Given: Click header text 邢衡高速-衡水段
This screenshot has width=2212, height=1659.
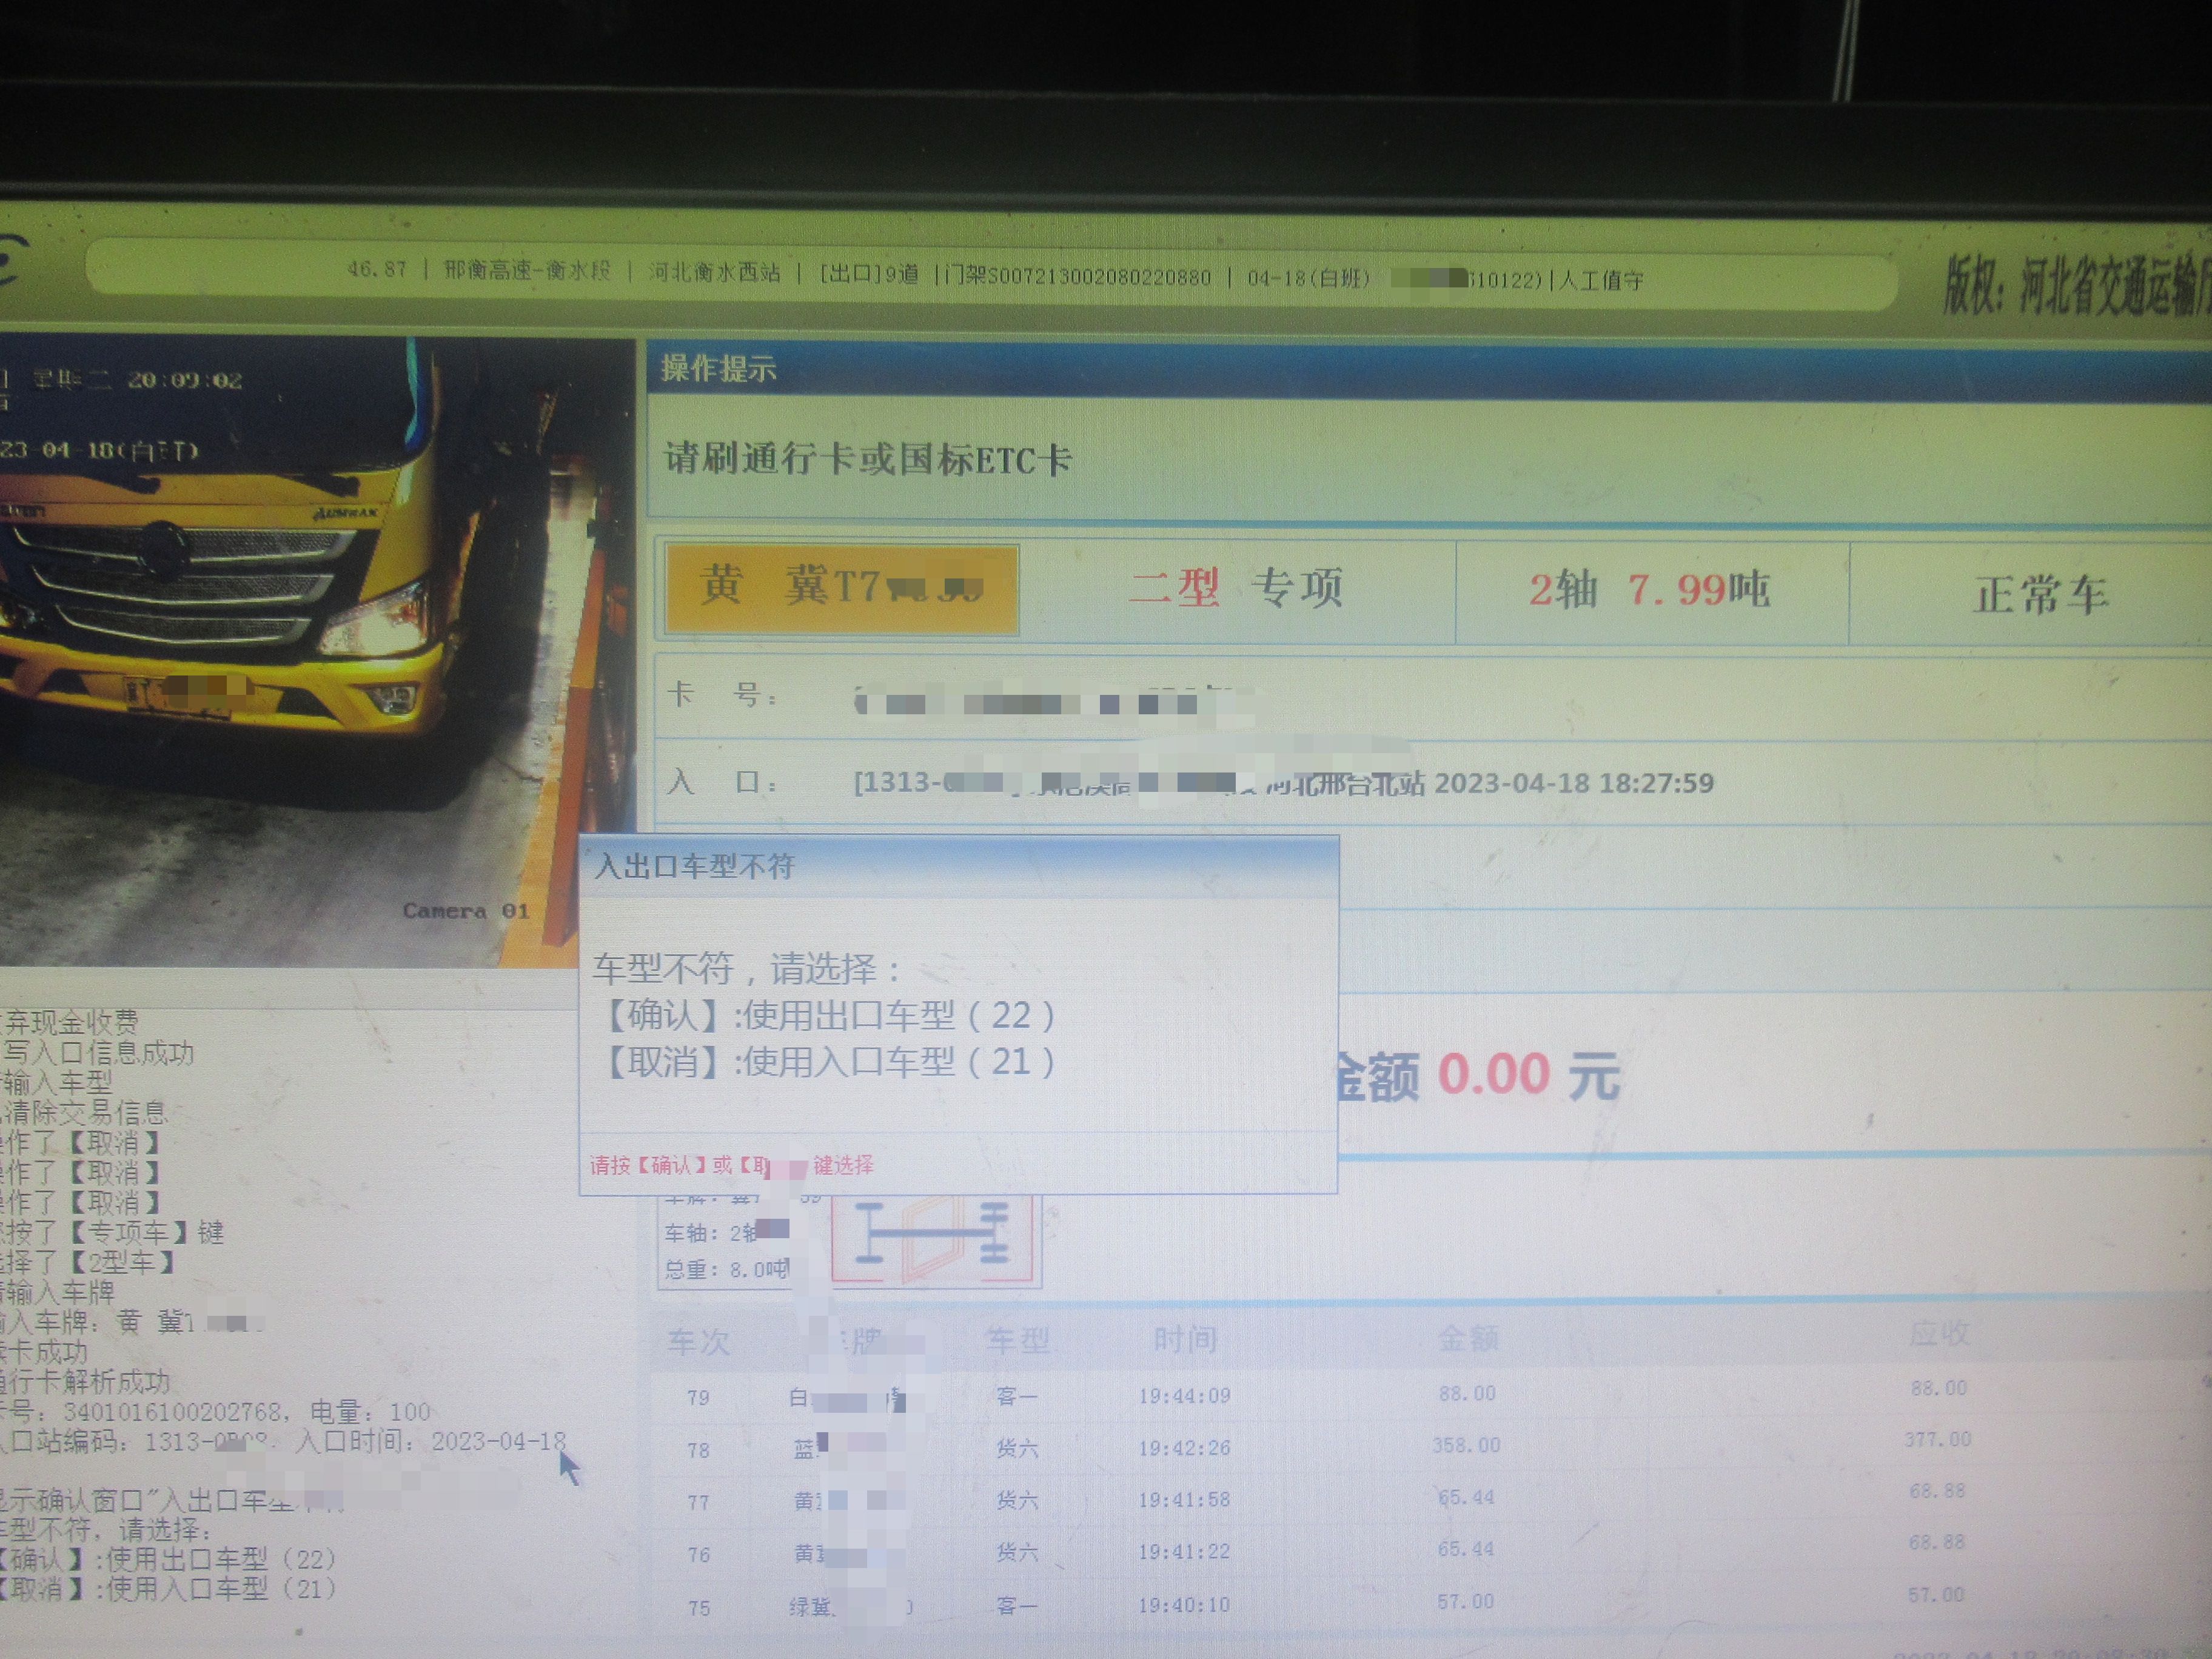Looking at the screenshot, I should point(527,270).
